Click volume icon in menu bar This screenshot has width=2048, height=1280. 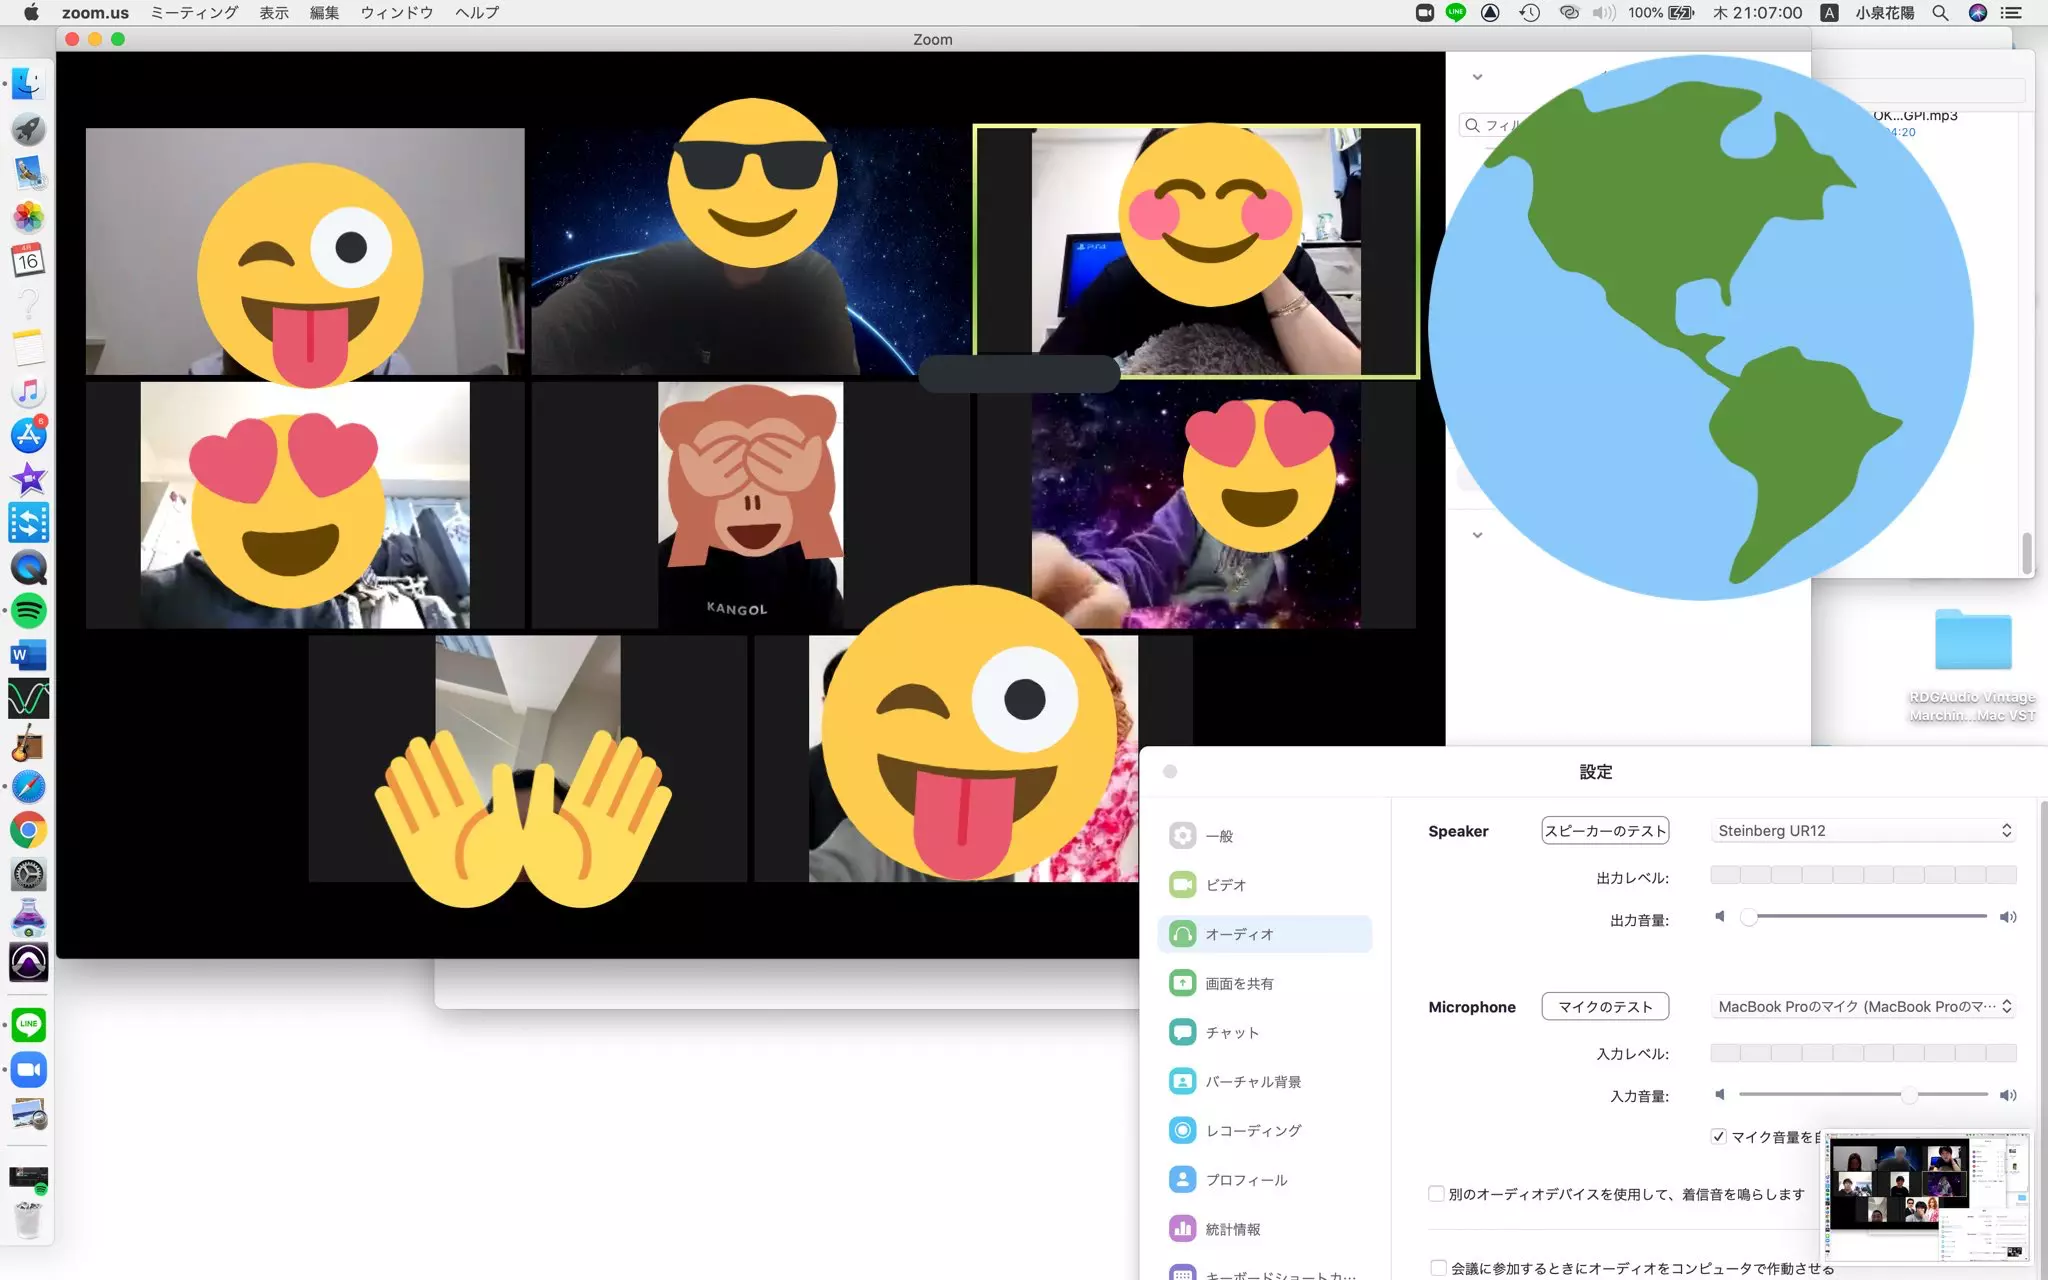(x=1603, y=13)
